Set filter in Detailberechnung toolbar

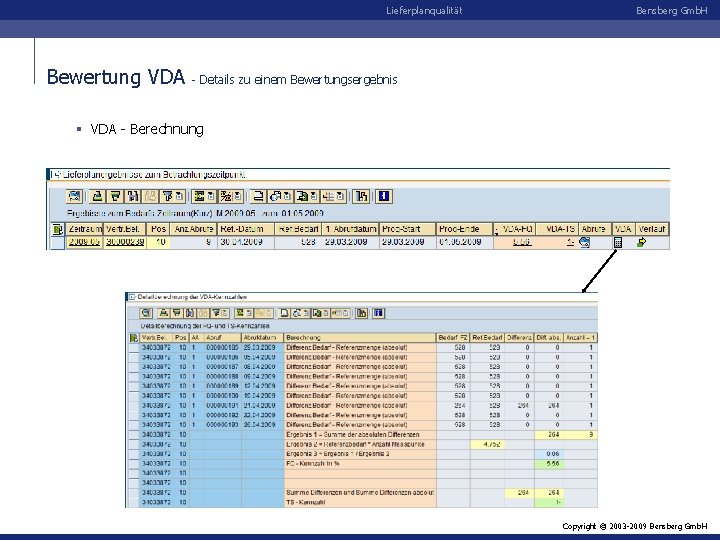click(x=216, y=313)
